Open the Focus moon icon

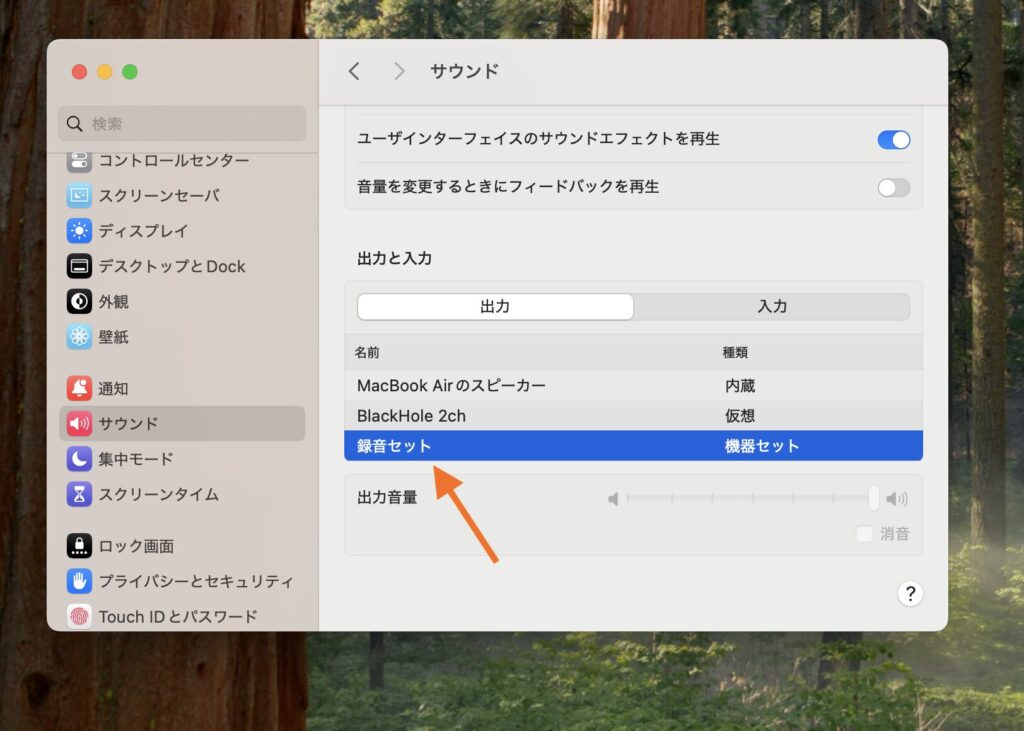pos(79,459)
